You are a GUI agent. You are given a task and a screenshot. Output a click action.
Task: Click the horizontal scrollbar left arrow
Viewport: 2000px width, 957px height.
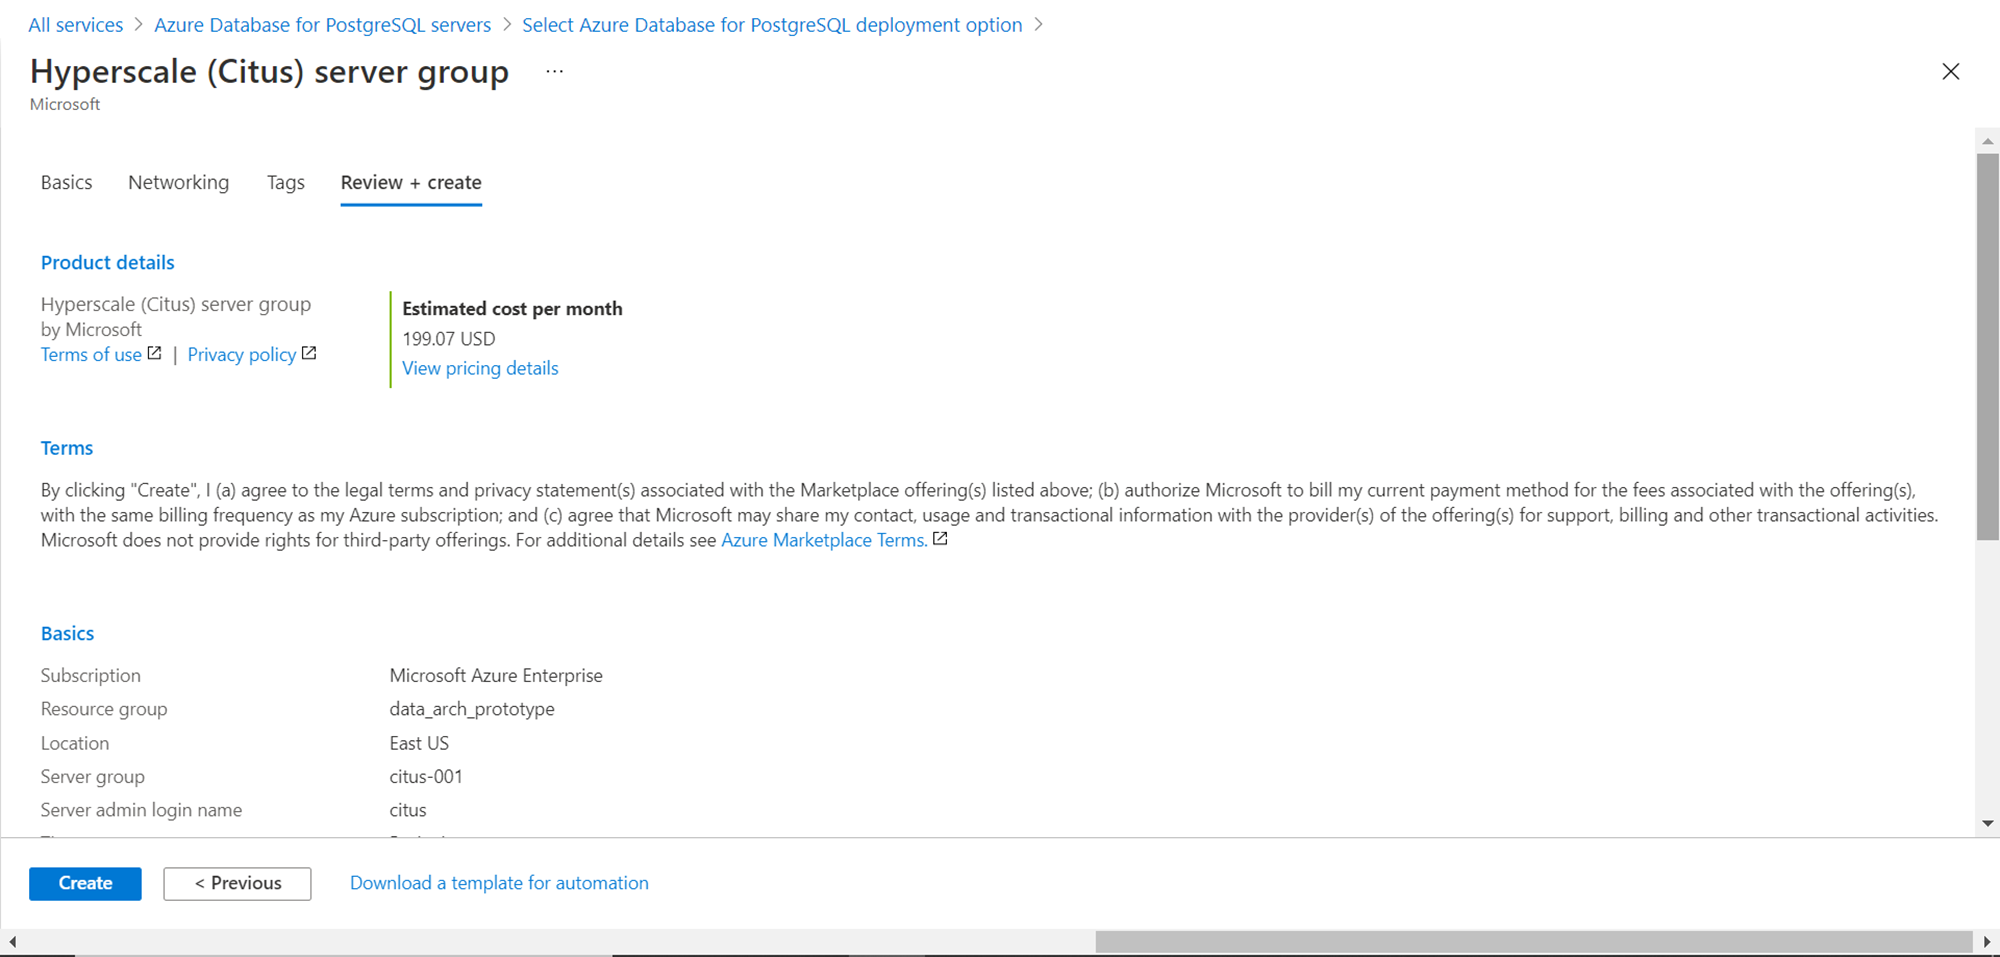pyautogui.click(x=12, y=941)
